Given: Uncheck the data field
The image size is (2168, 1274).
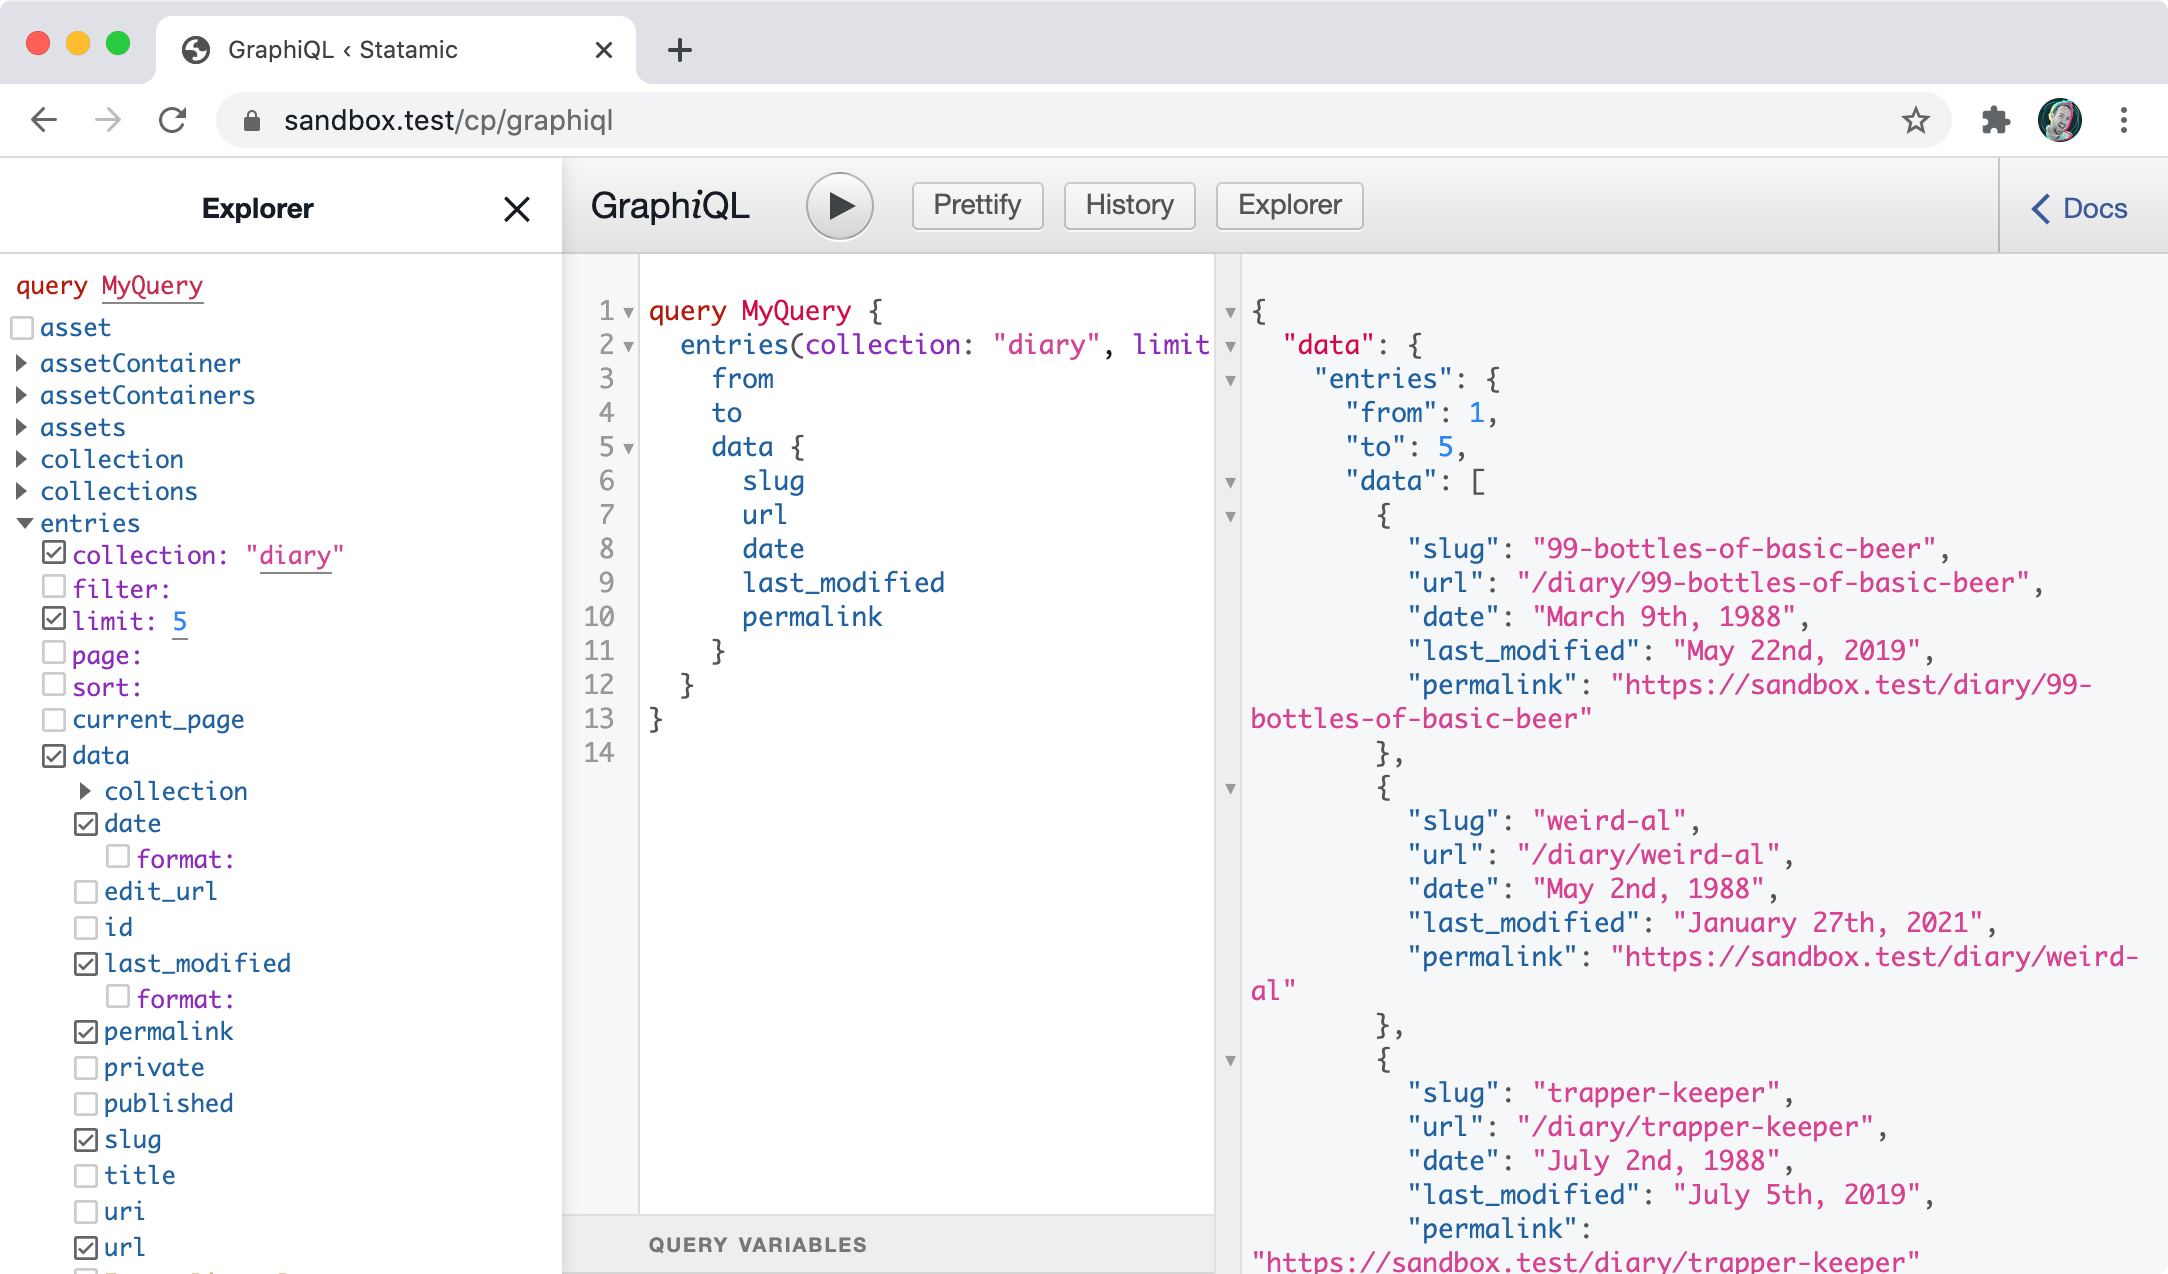Looking at the screenshot, I should (x=54, y=756).
